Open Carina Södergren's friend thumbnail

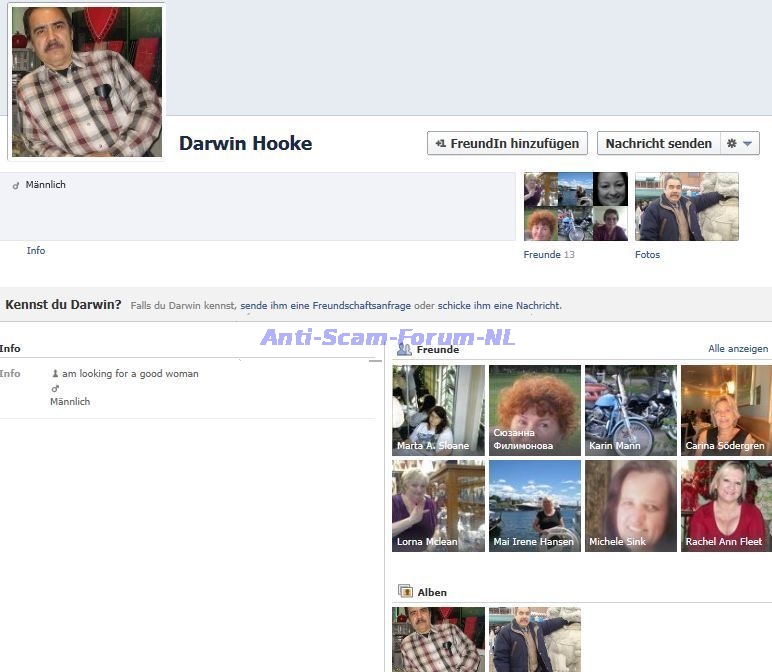pos(726,410)
